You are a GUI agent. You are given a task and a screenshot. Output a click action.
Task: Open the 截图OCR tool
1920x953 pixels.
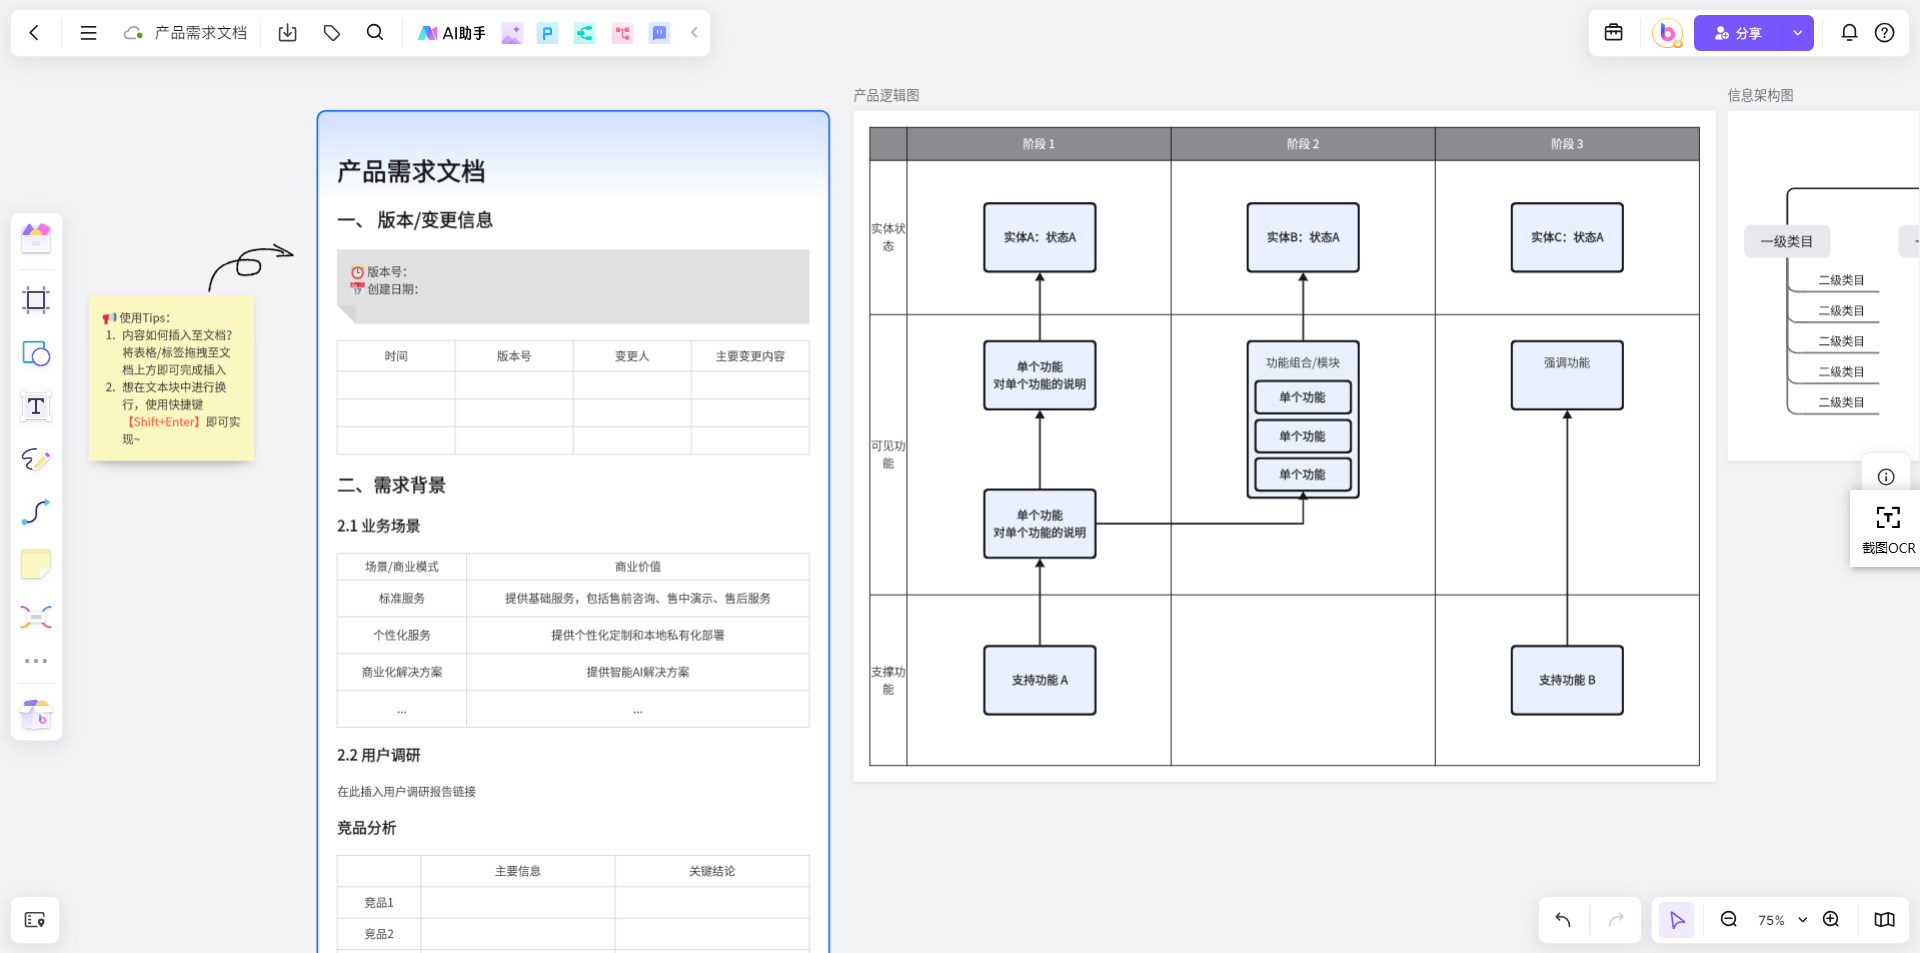[x=1888, y=529]
